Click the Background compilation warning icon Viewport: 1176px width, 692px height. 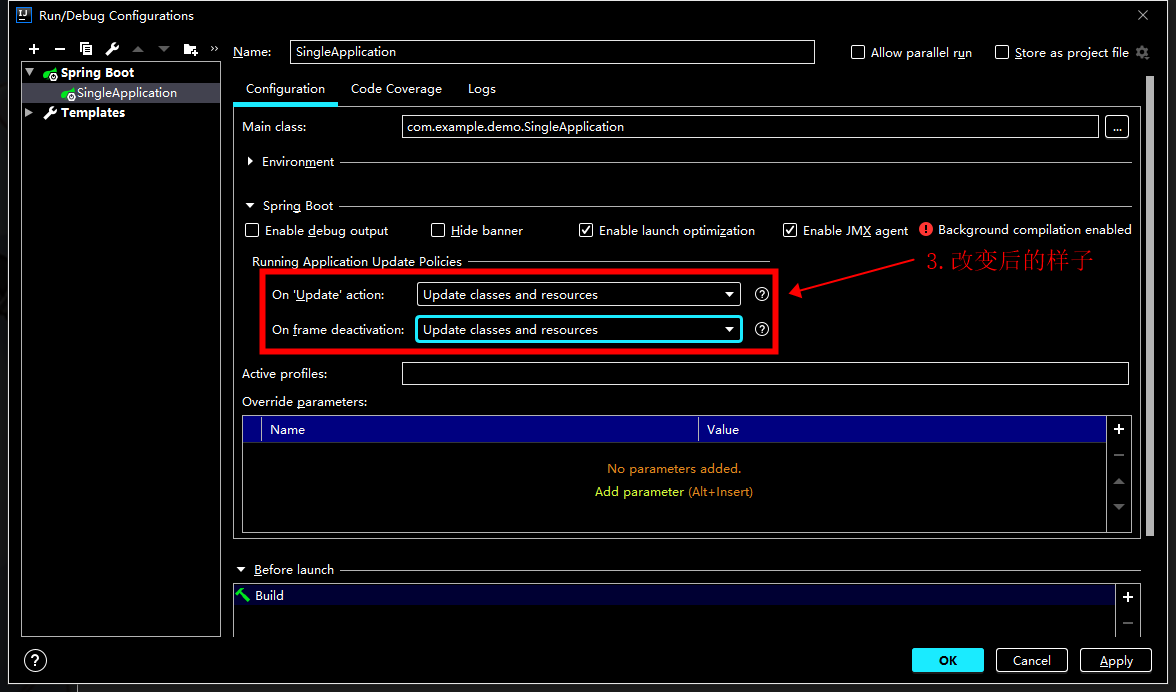pyautogui.click(x=926, y=229)
